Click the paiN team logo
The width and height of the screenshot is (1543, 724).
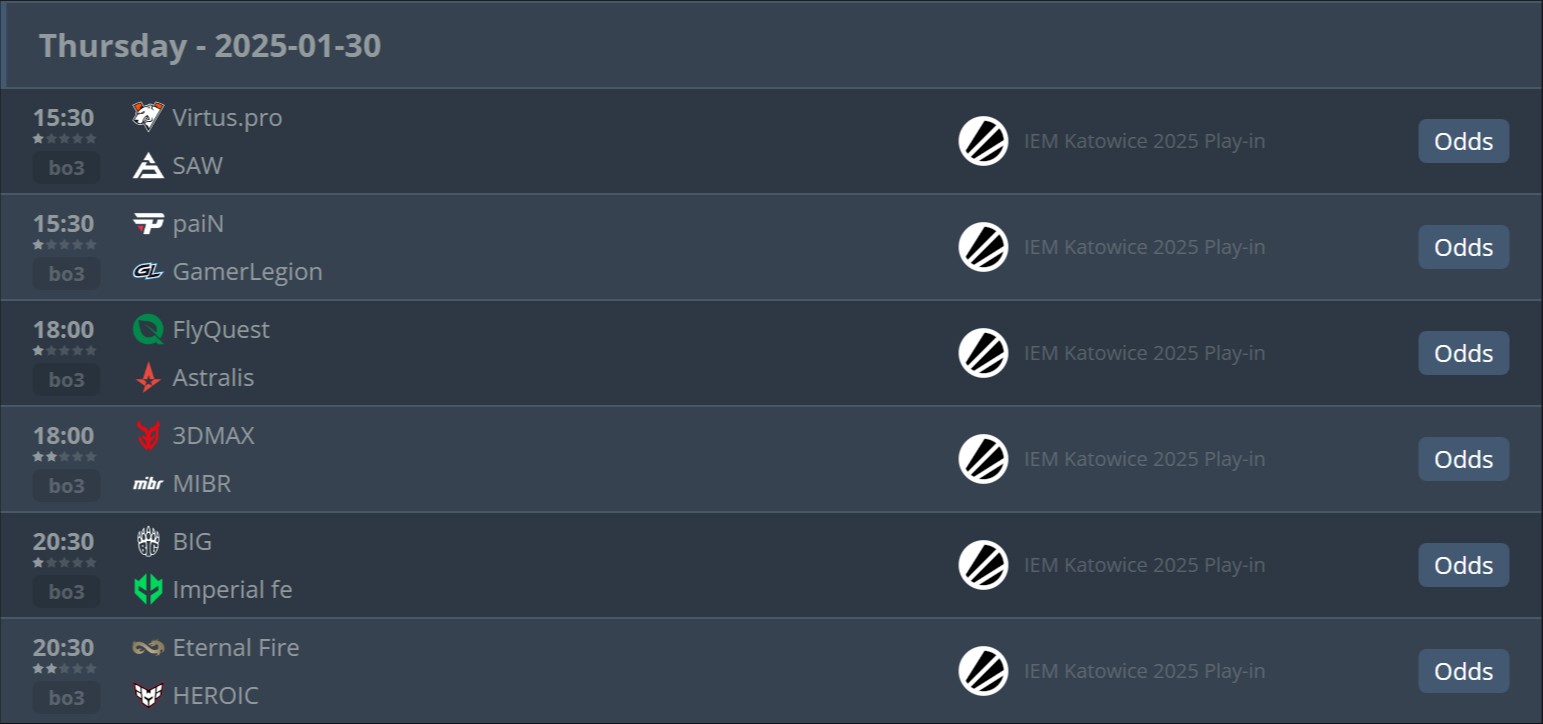click(x=148, y=223)
